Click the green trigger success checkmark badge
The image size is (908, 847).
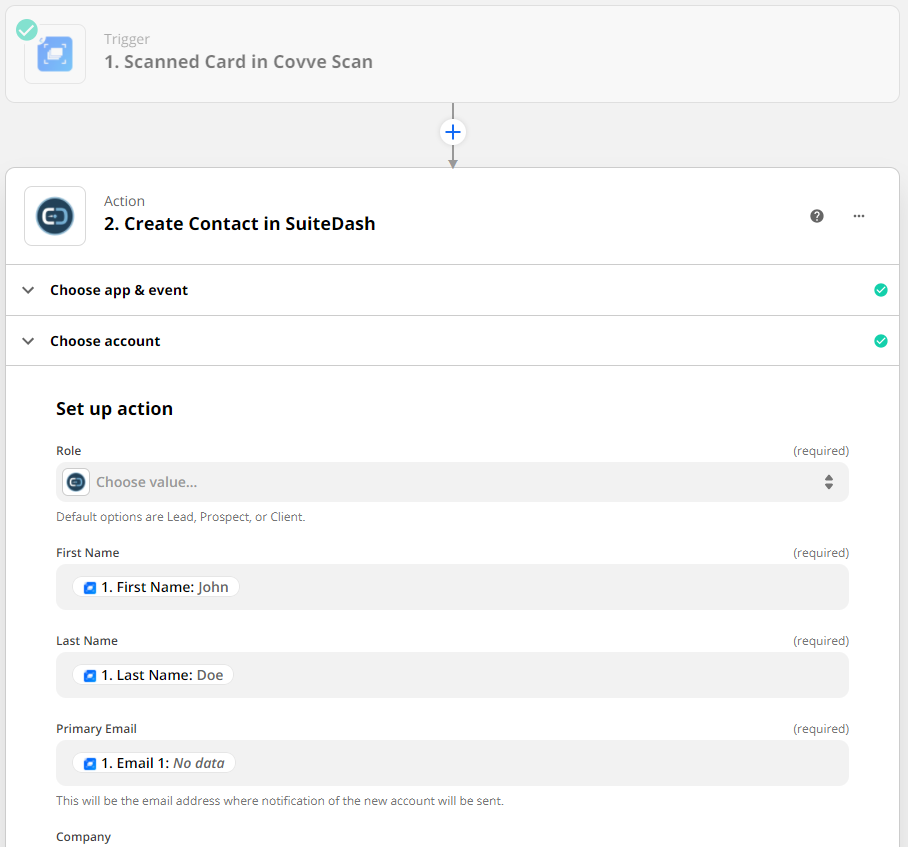pos(27,30)
